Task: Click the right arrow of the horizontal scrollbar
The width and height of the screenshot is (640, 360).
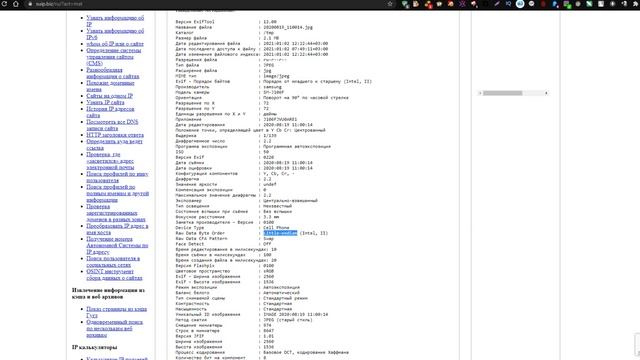Action: tap(546, 93)
